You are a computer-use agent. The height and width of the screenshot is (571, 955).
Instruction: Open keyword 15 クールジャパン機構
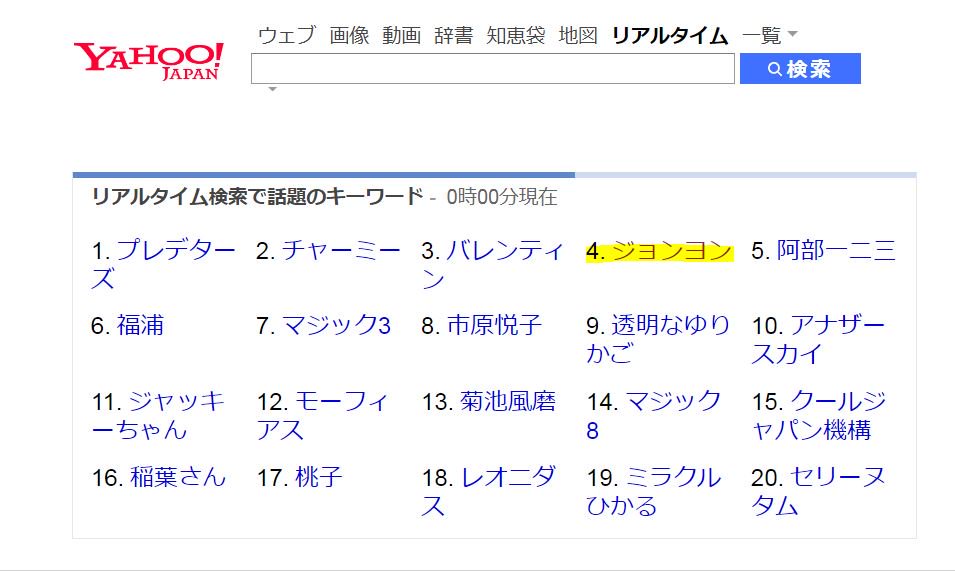coord(819,415)
